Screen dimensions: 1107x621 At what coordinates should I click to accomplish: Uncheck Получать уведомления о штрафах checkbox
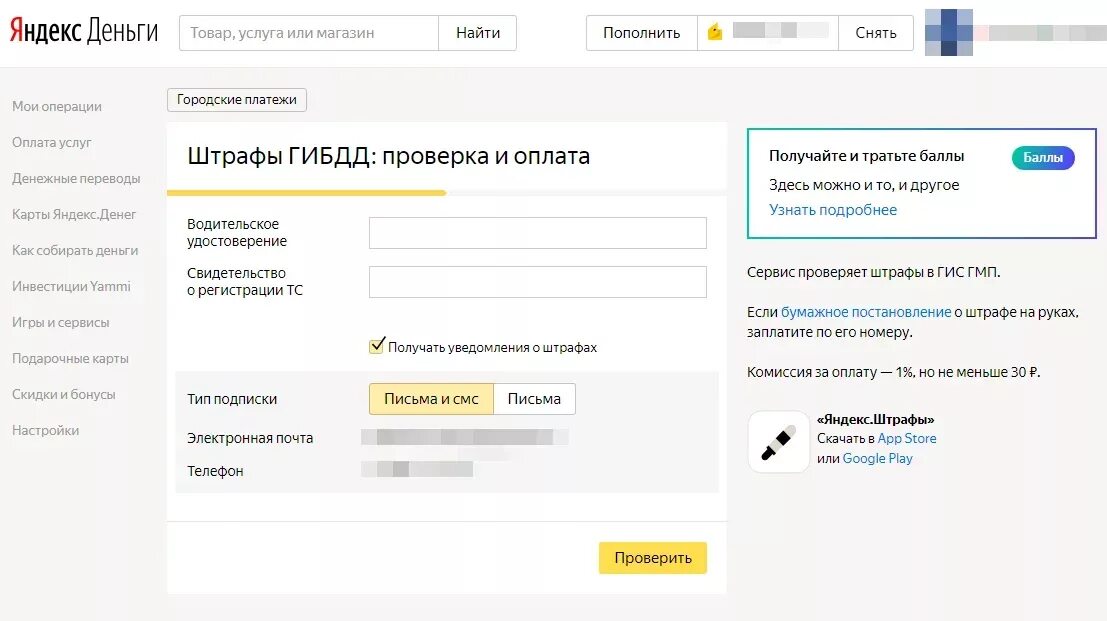coord(376,346)
